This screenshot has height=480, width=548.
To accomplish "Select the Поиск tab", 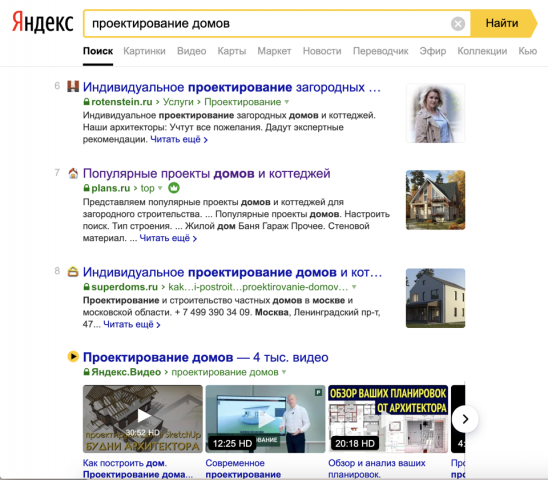I will [x=98, y=51].
